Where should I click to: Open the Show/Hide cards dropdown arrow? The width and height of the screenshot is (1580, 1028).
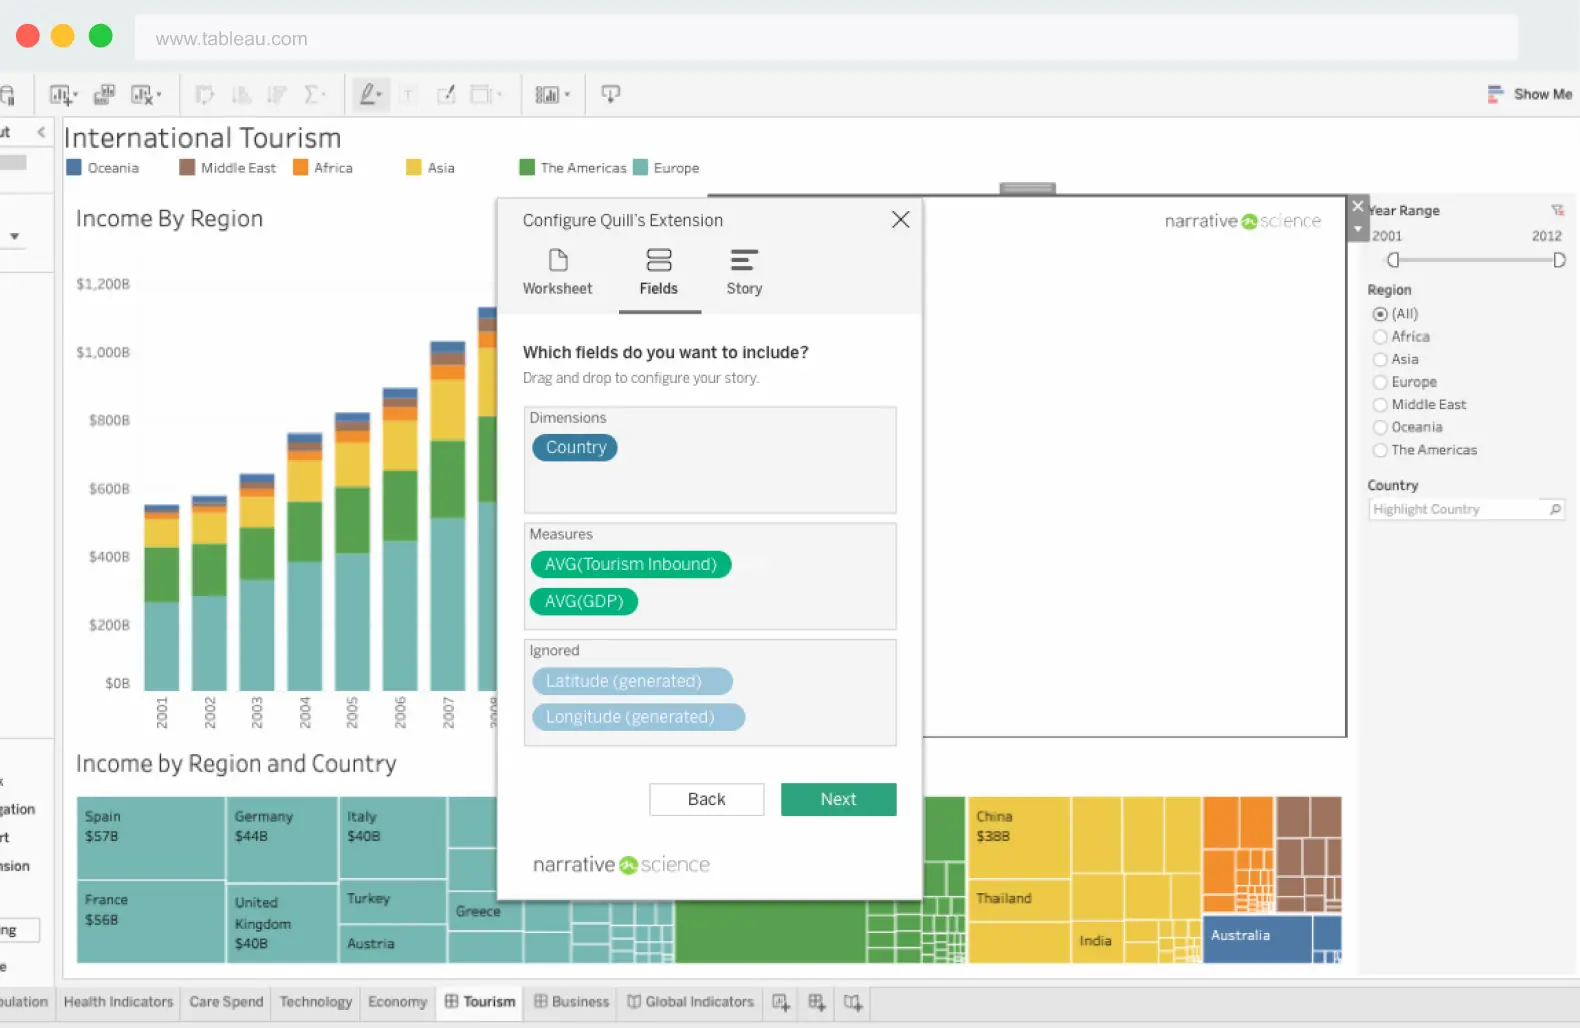tap(567, 95)
